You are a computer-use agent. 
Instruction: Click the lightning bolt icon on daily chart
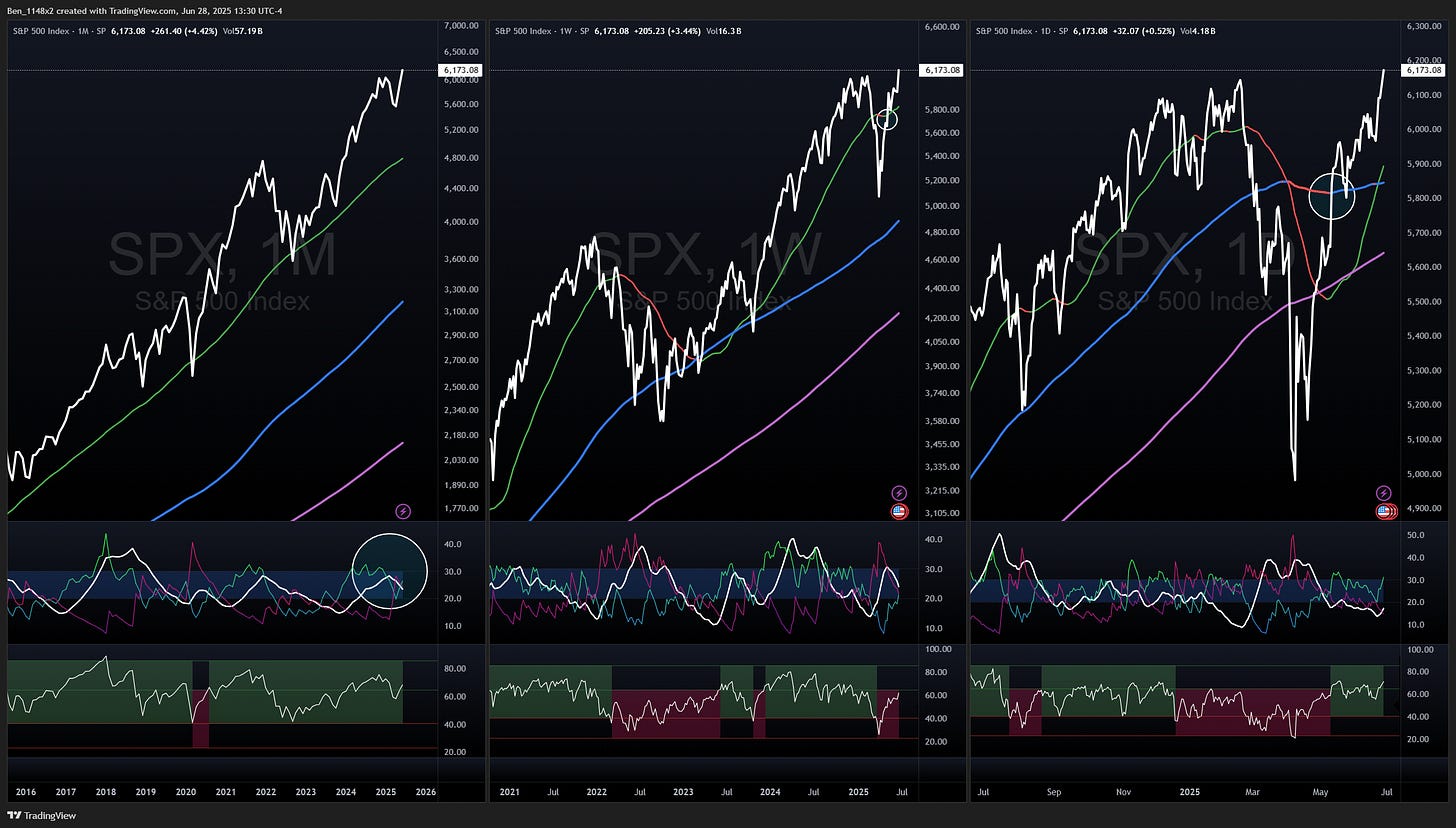(1384, 493)
